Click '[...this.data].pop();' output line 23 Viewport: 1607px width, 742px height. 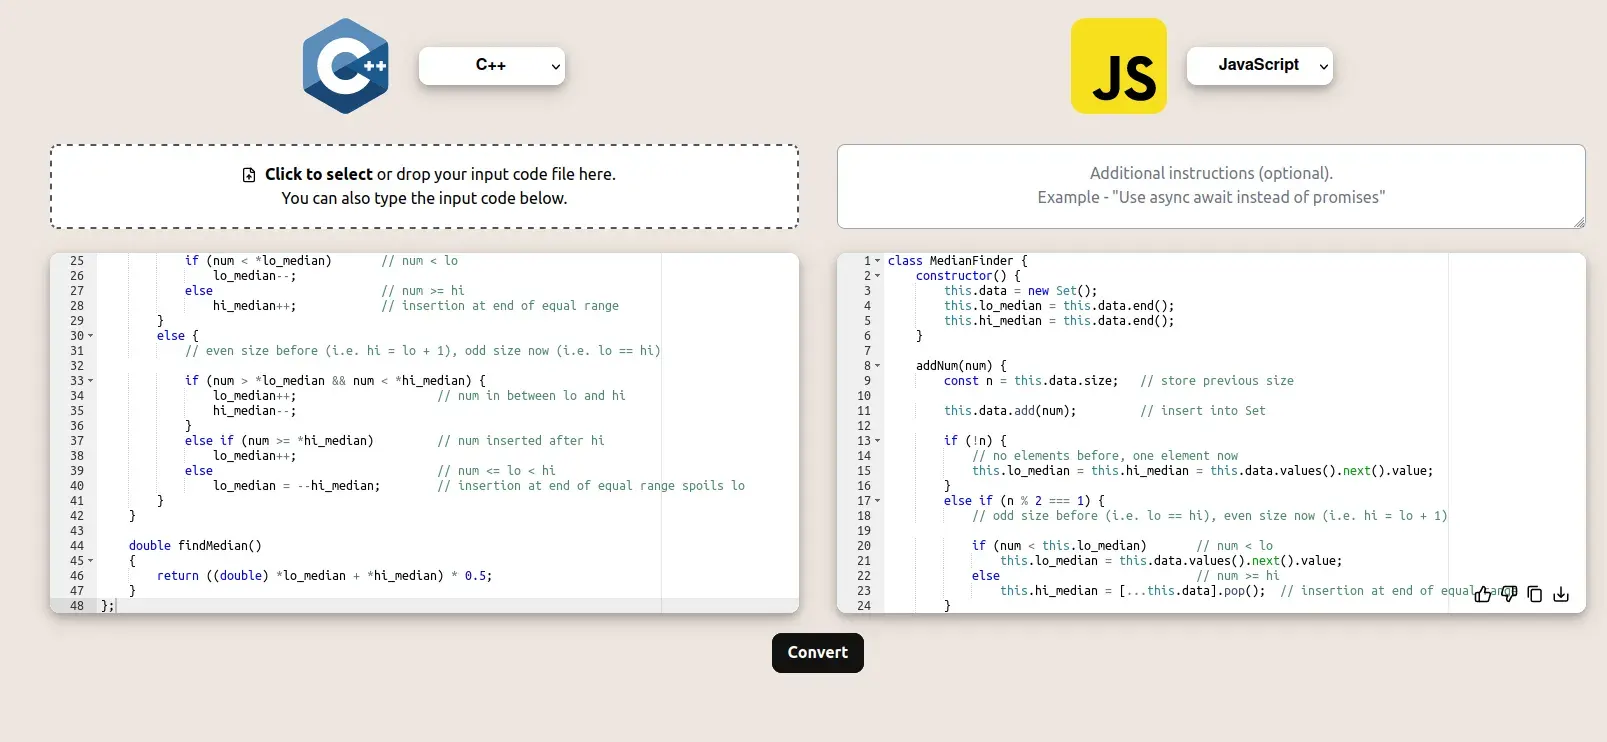(x=1192, y=591)
